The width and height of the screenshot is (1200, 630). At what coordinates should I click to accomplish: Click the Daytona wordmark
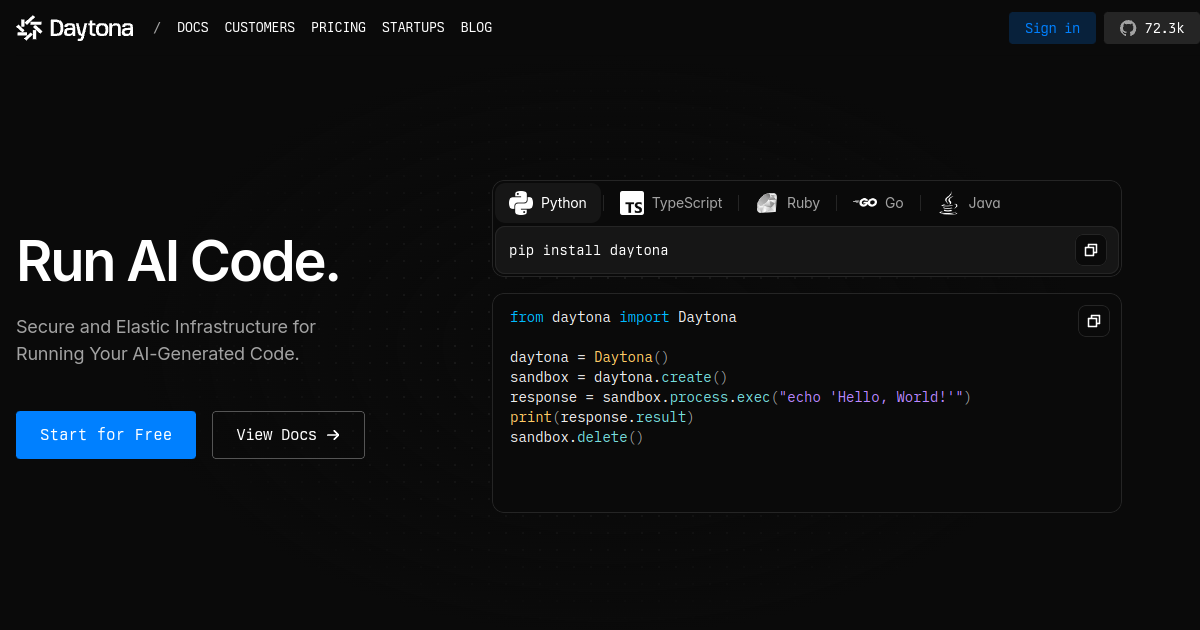click(x=91, y=29)
